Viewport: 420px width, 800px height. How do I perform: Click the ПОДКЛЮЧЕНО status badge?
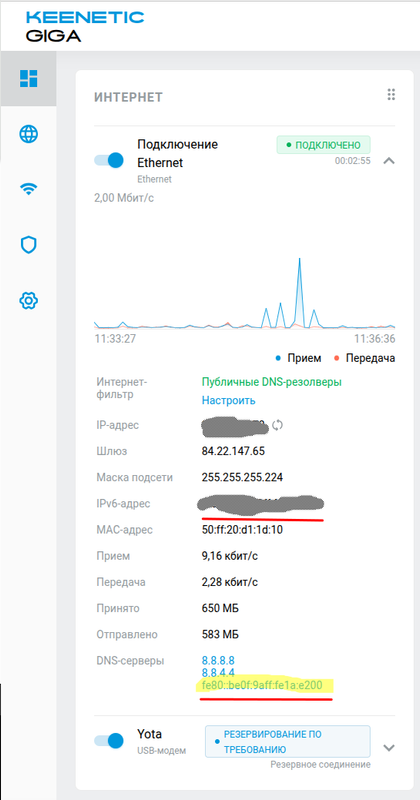click(x=324, y=145)
